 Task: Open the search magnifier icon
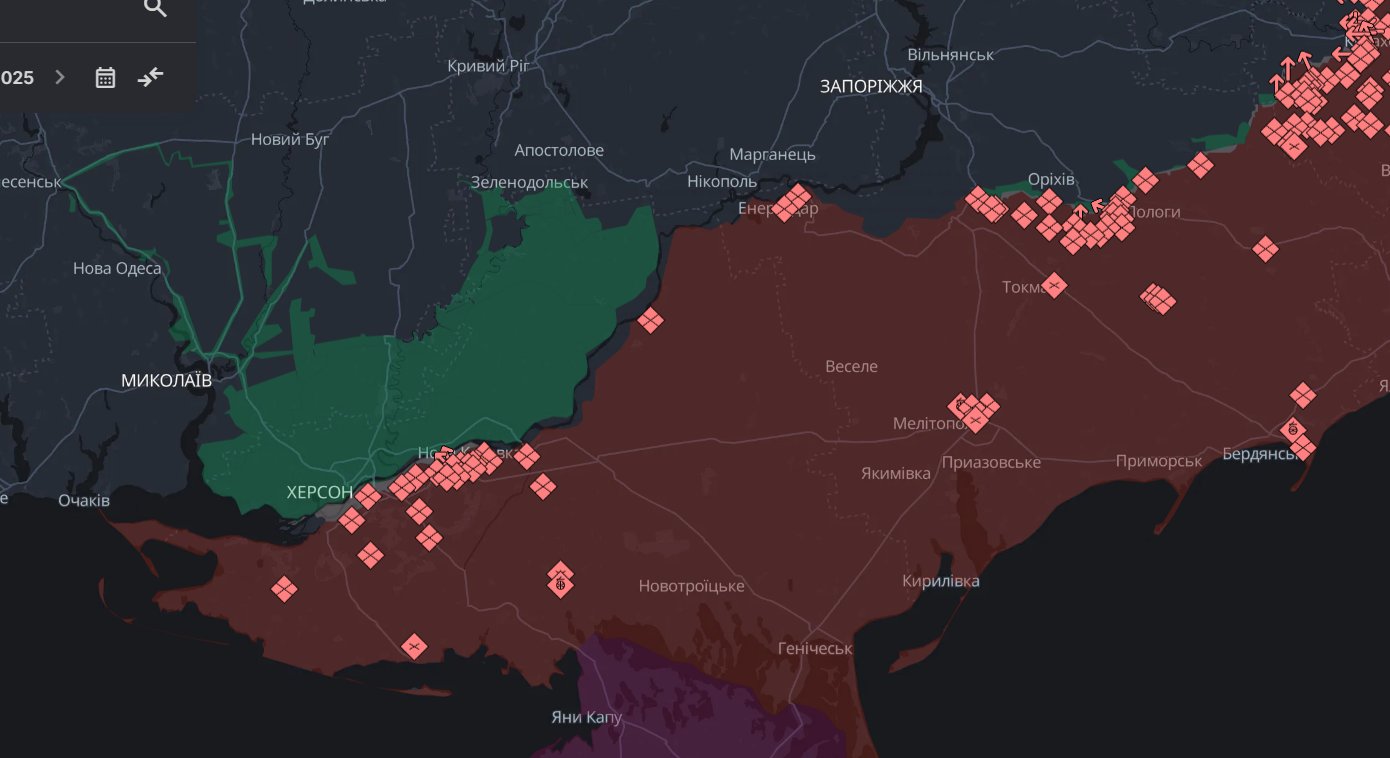[x=155, y=8]
